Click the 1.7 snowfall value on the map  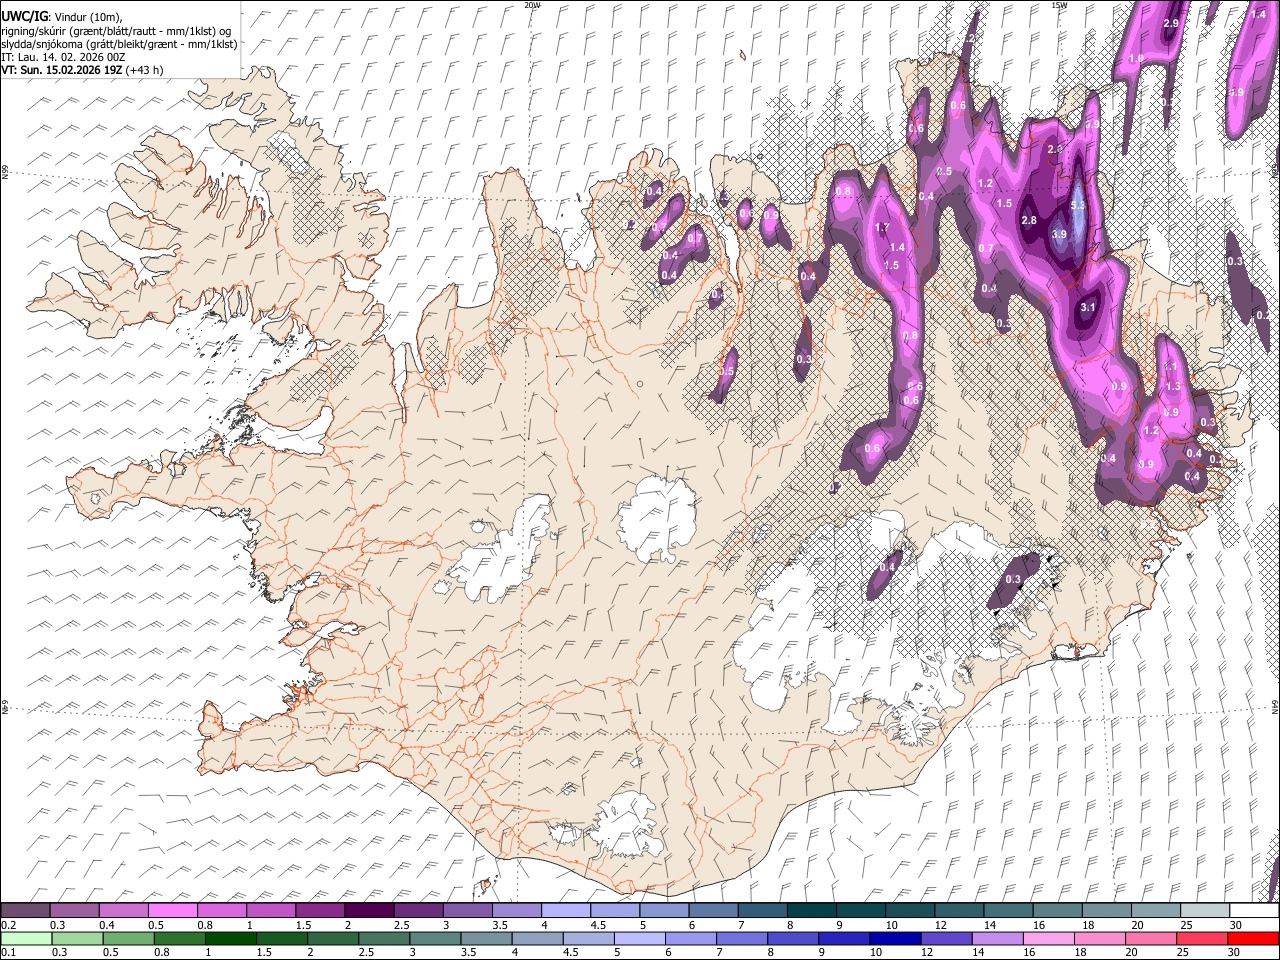[882, 228]
